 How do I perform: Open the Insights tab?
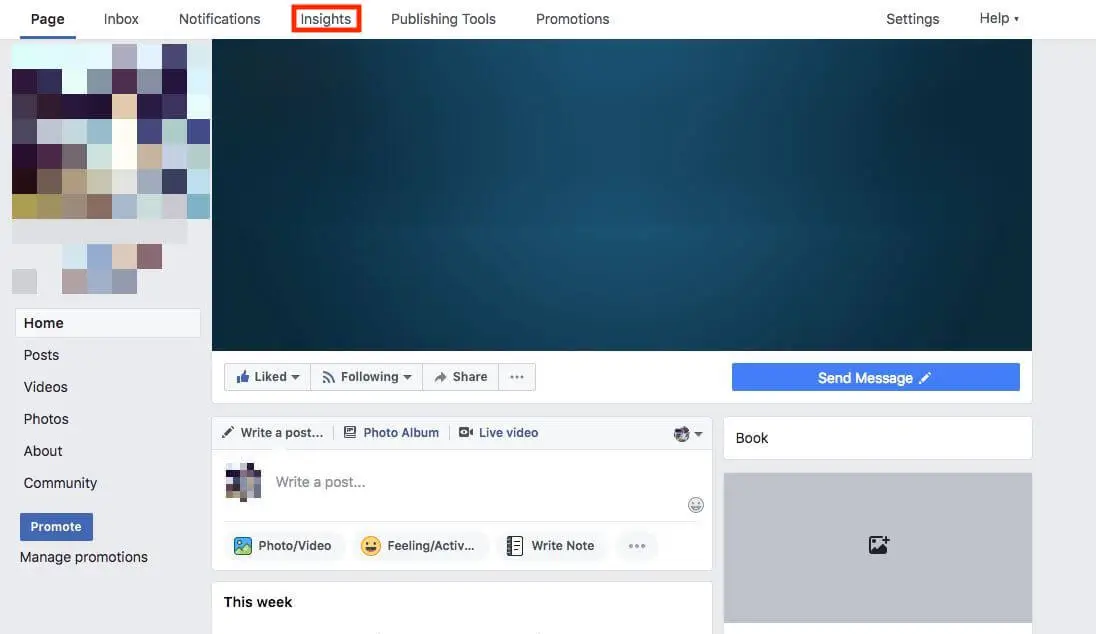click(326, 19)
